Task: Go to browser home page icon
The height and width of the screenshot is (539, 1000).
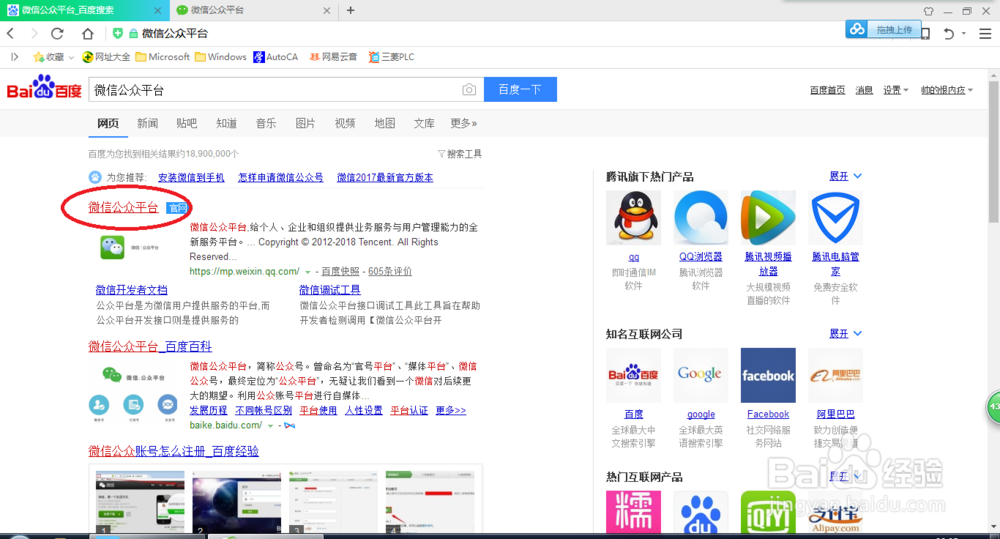Action: pyautogui.click(x=87, y=33)
